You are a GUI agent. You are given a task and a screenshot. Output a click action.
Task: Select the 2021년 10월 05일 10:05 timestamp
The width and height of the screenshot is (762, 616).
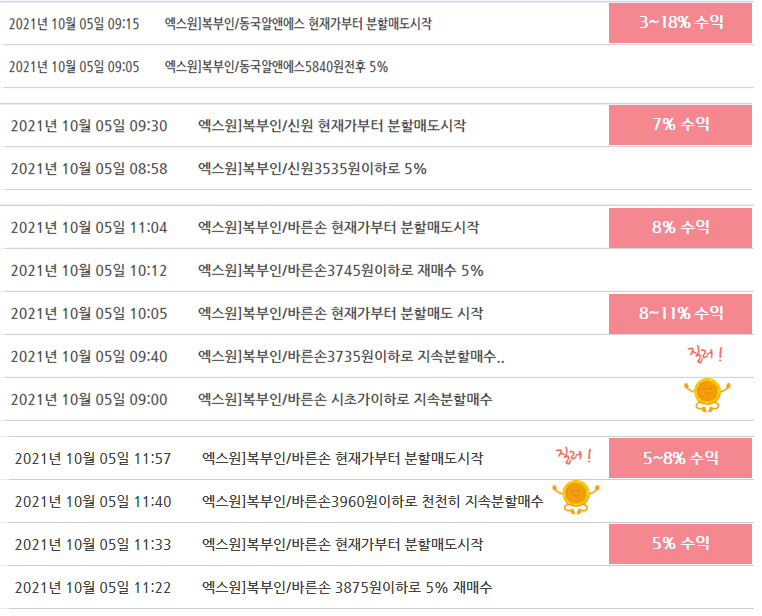(89, 314)
